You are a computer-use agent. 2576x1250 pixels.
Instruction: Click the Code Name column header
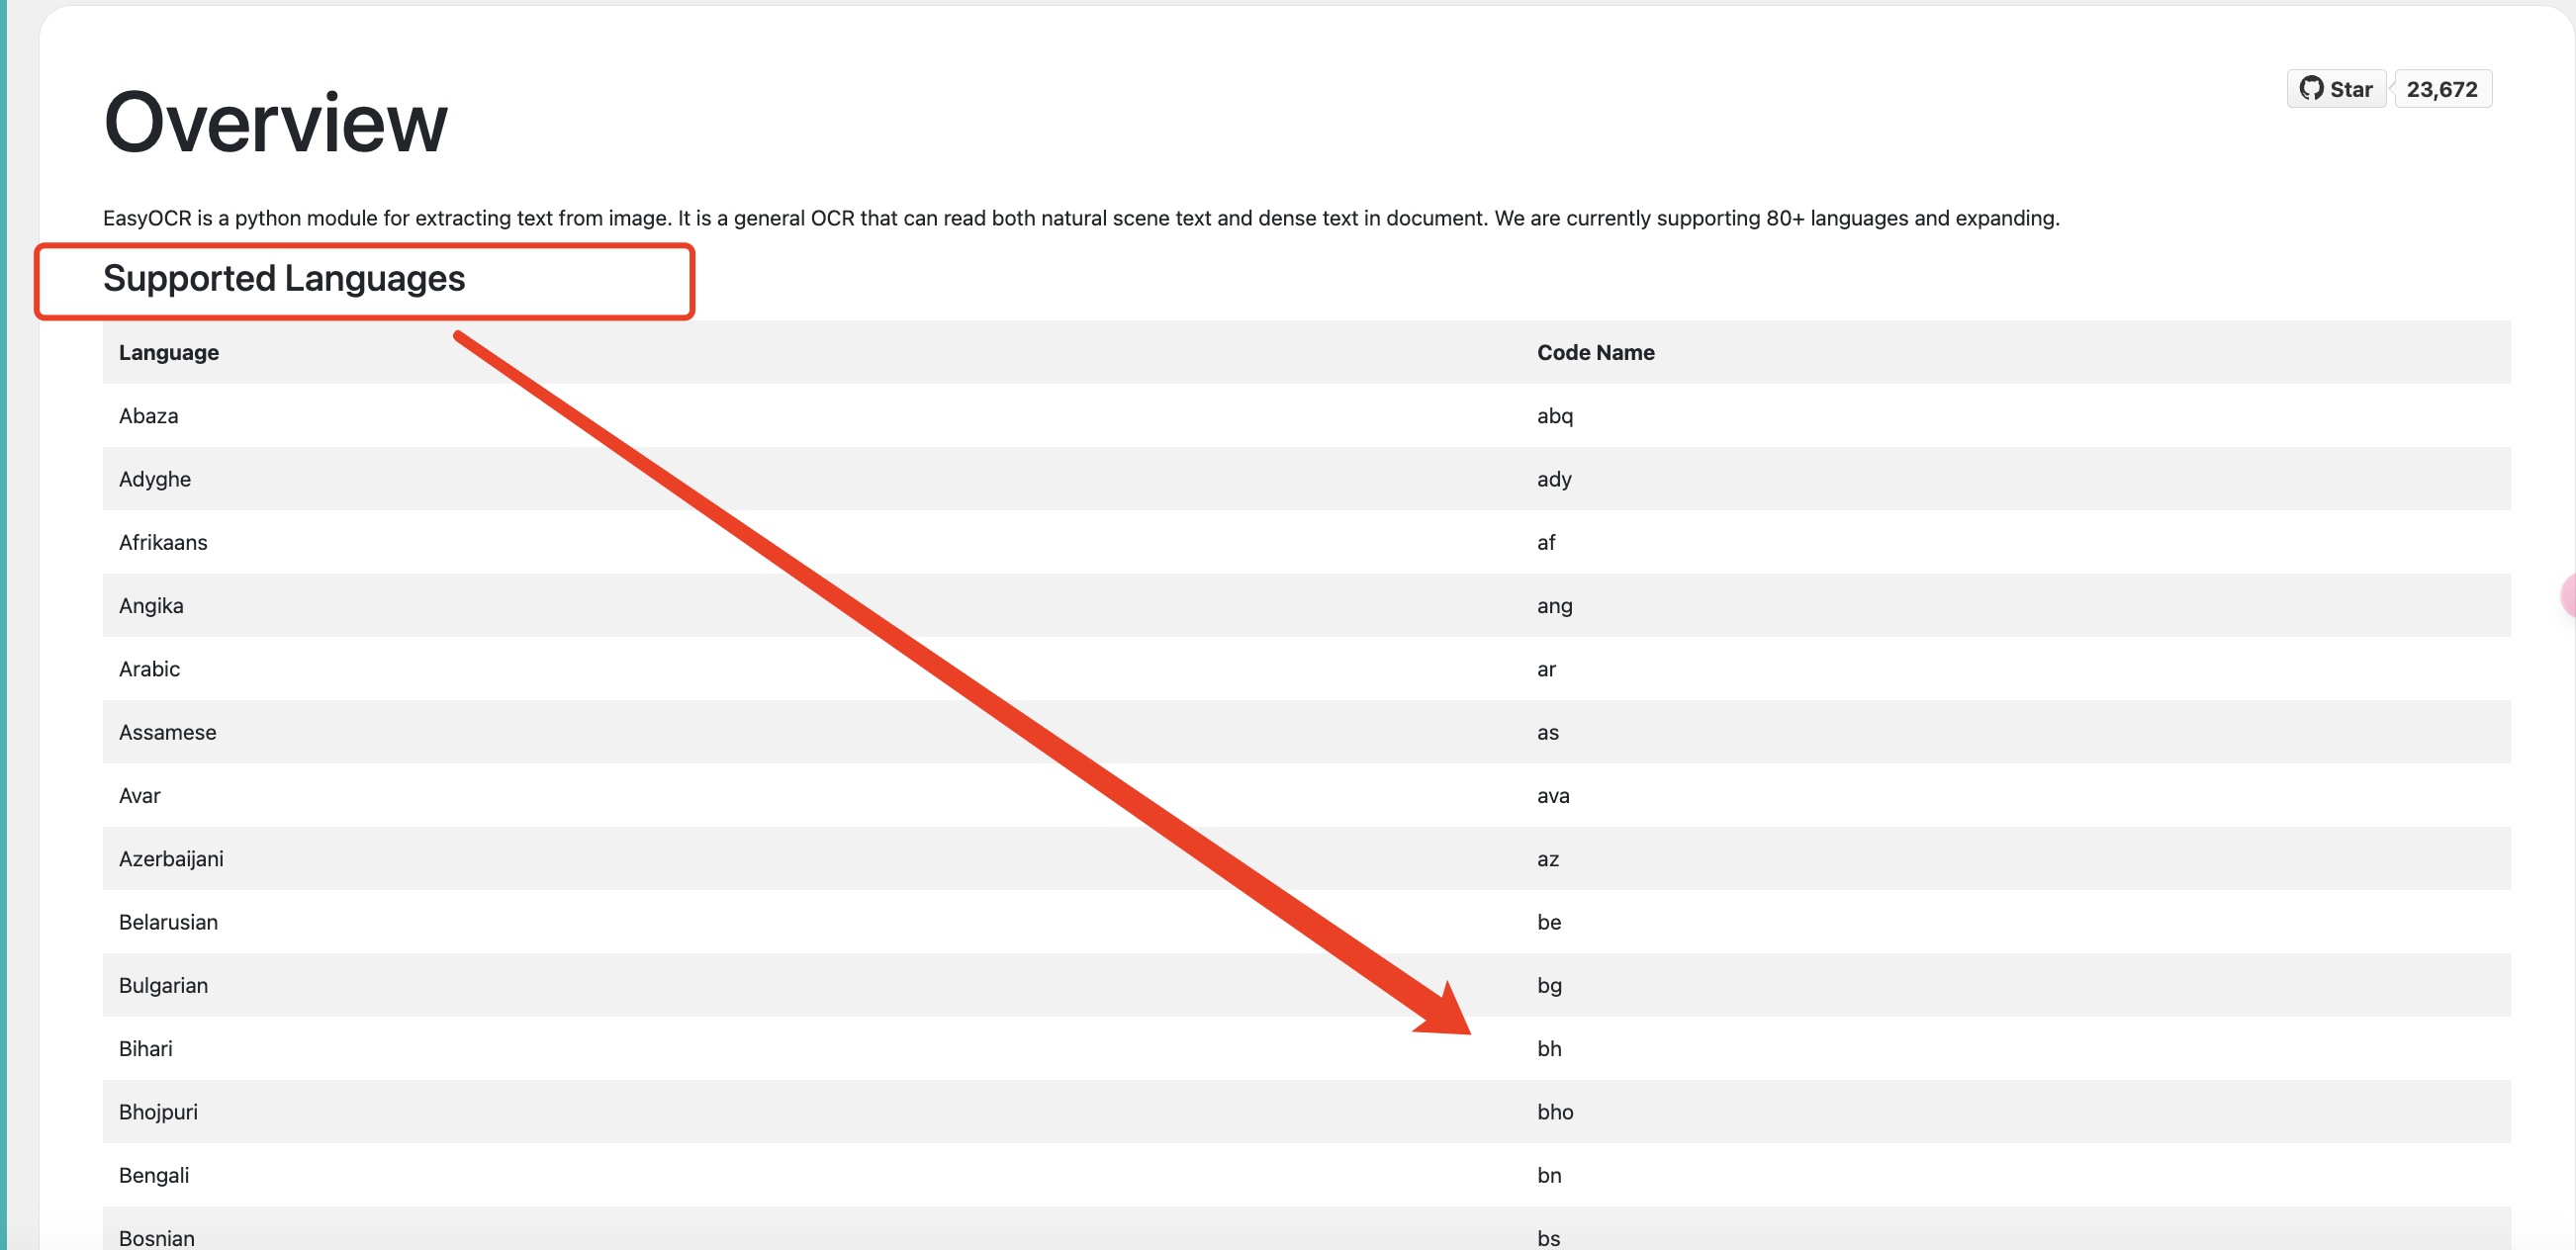click(x=1595, y=352)
